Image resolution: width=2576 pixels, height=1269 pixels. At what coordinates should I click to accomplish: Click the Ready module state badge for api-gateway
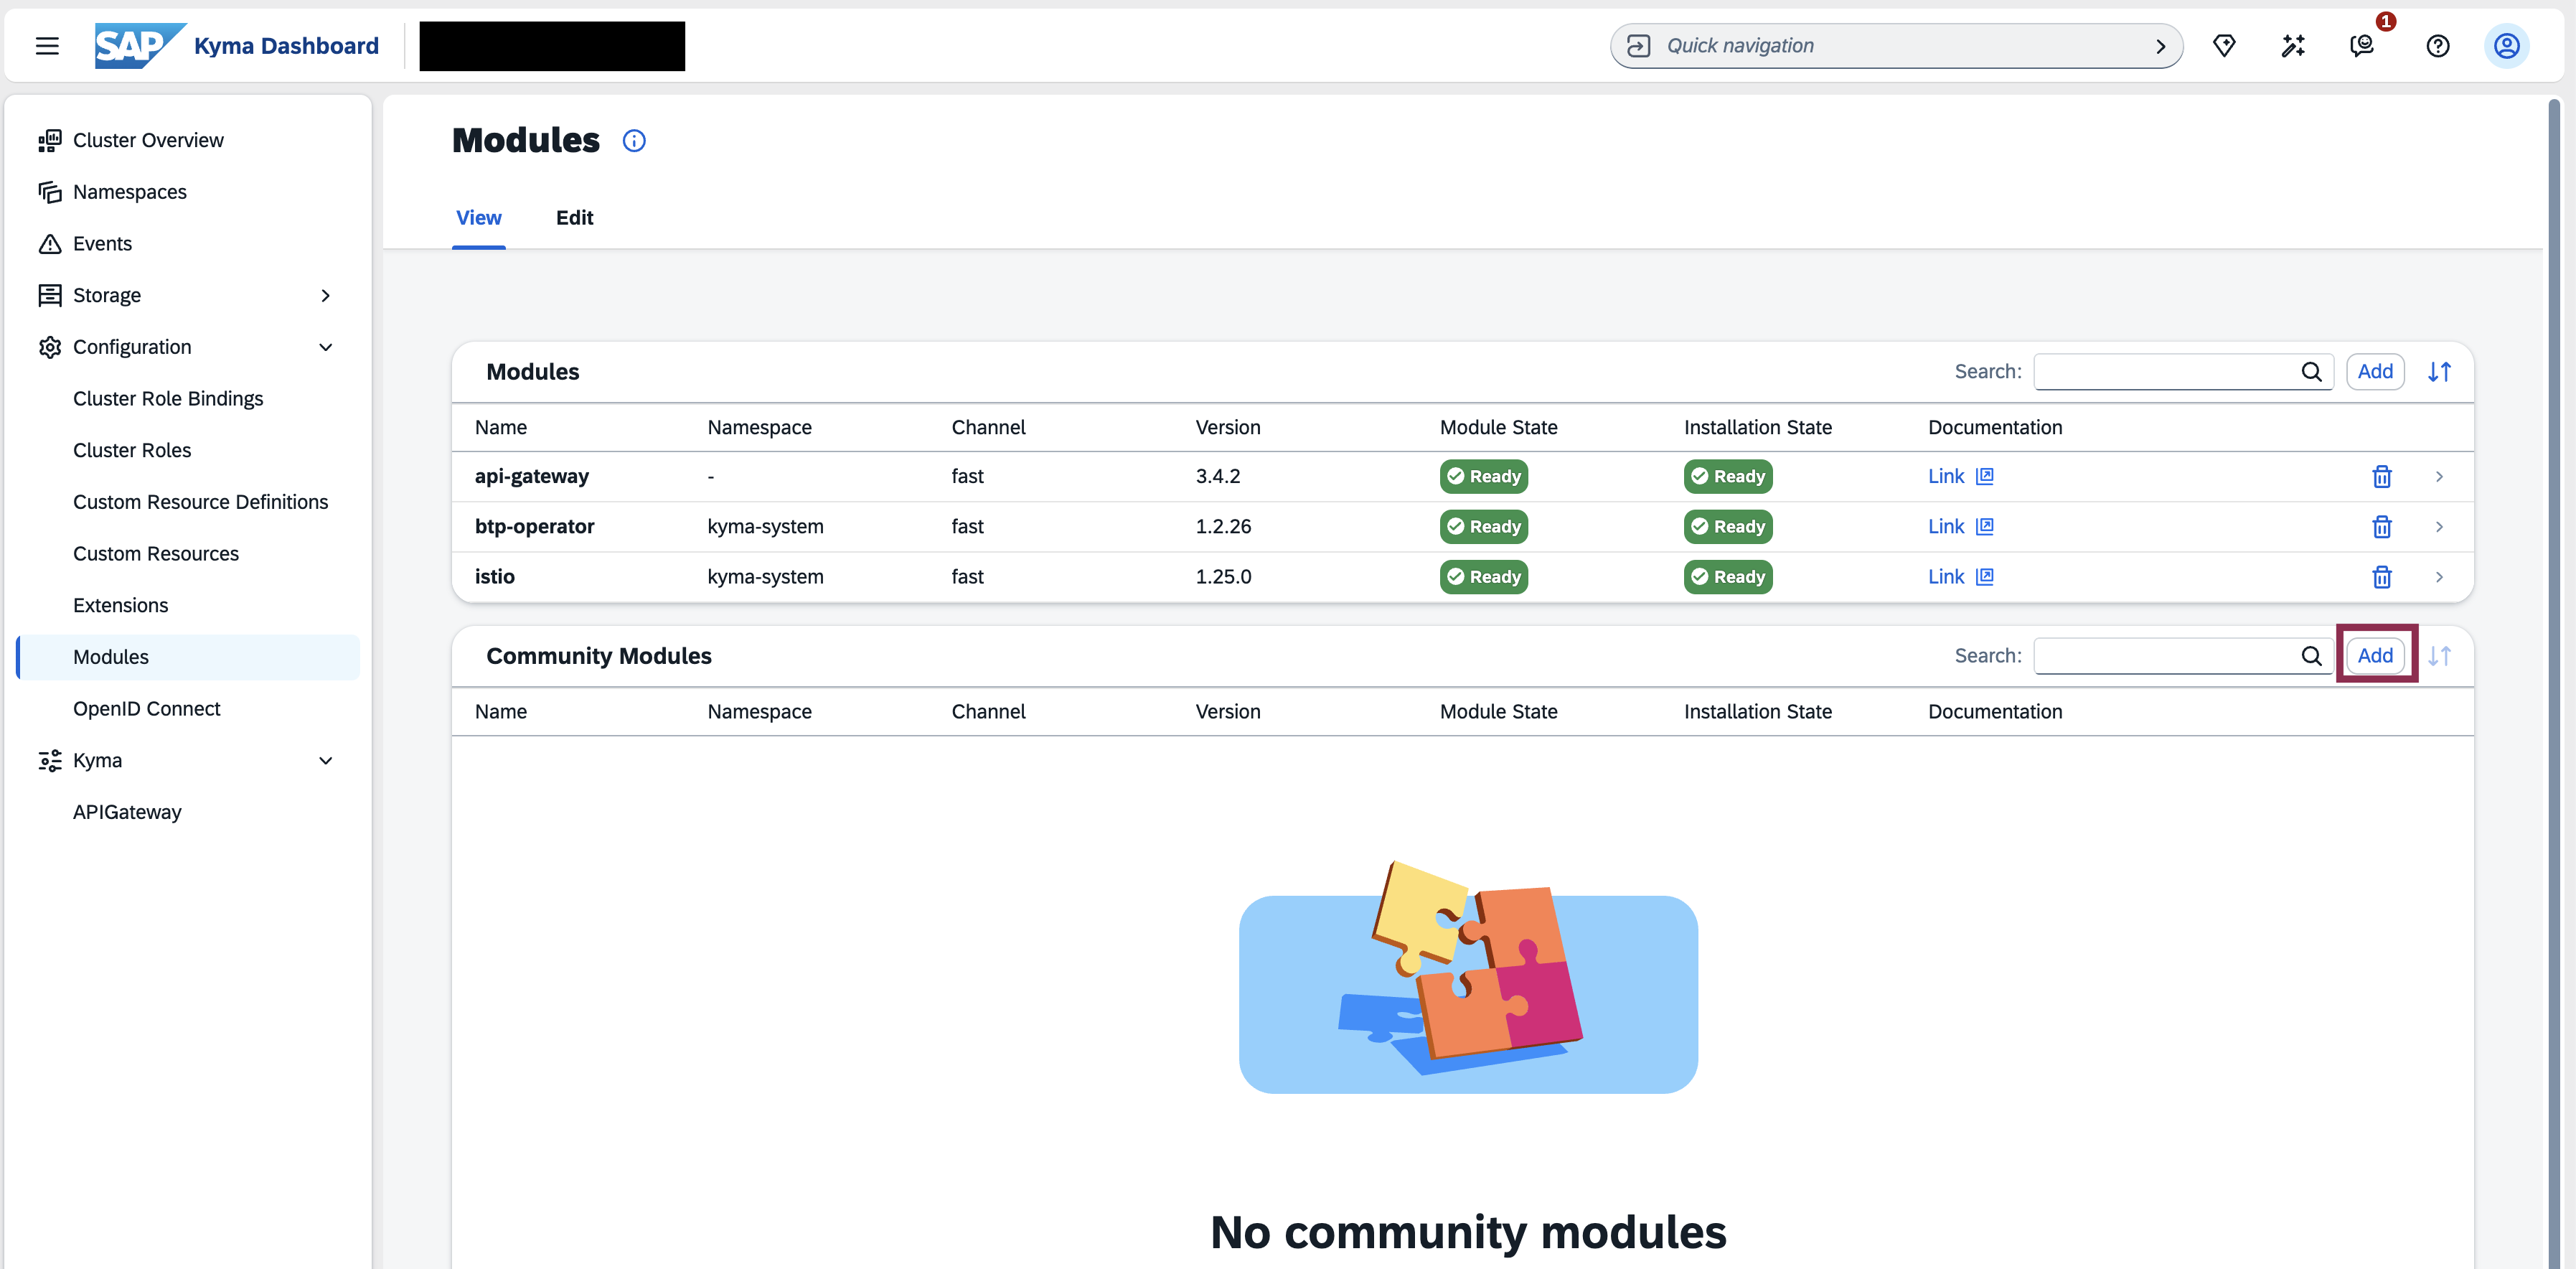pyautogui.click(x=1483, y=476)
